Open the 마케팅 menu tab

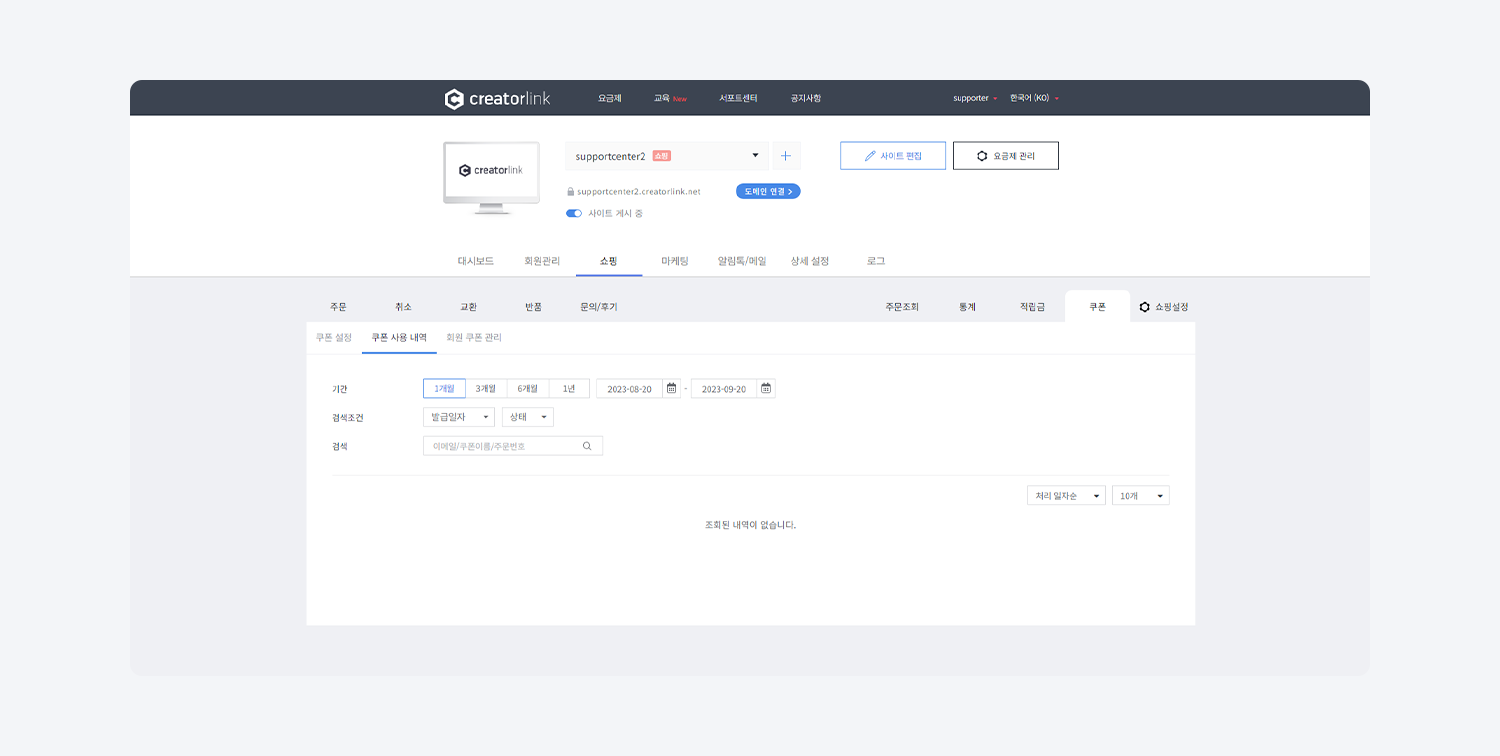coord(675,261)
